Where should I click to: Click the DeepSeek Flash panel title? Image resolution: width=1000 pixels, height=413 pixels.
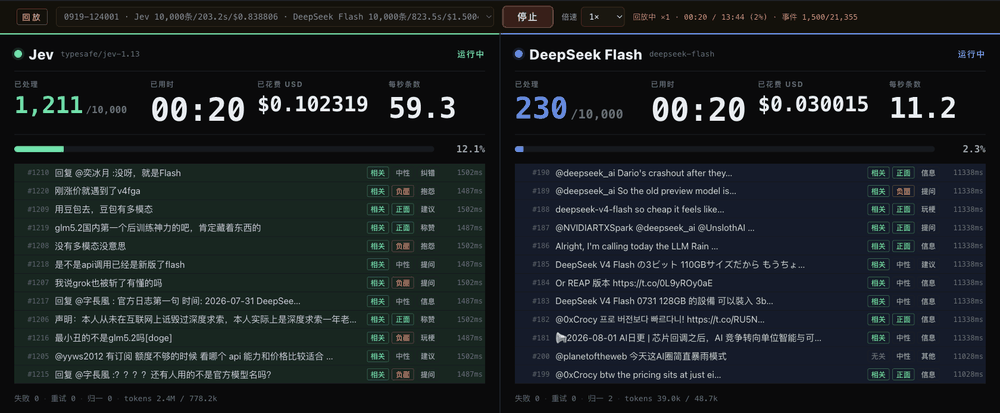point(585,55)
